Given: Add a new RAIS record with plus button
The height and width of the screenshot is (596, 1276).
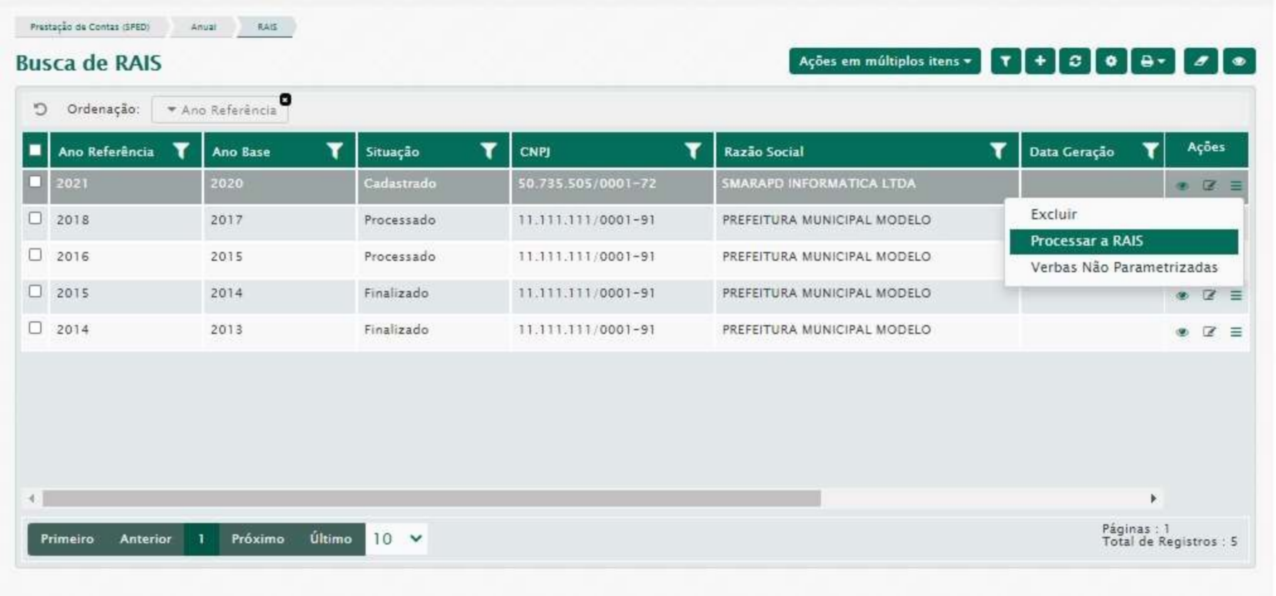Looking at the screenshot, I should pyautogui.click(x=1041, y=62).
